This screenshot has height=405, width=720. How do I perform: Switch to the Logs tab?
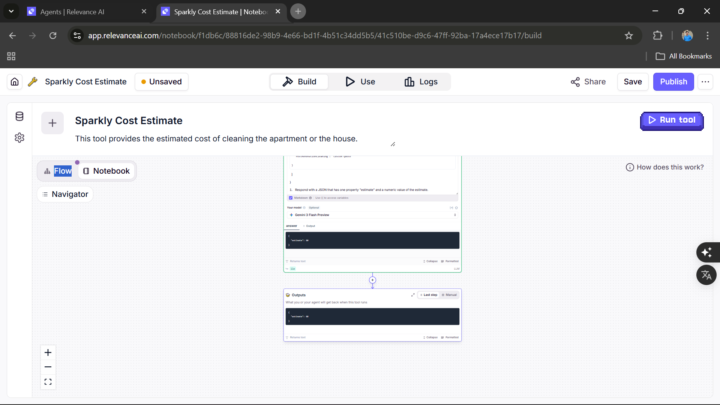point(421,82)
